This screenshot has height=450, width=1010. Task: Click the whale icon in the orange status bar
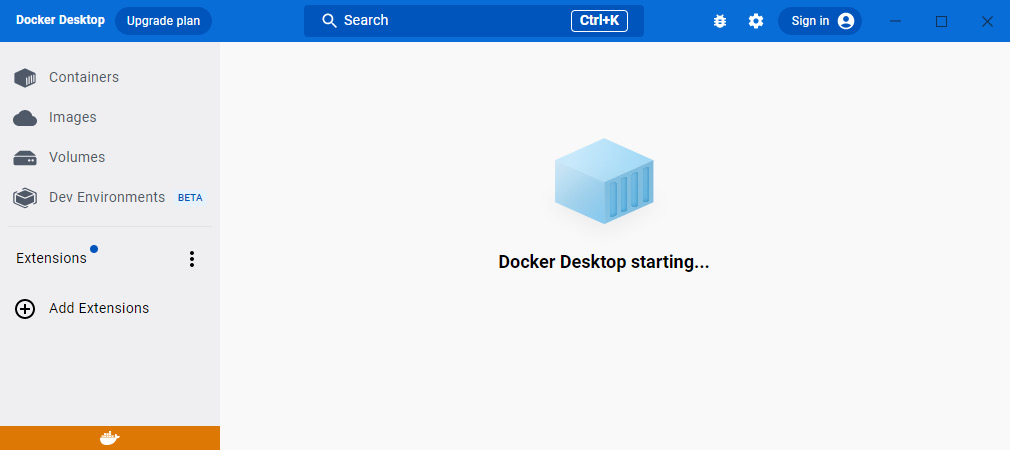click(x=110, y=438)
